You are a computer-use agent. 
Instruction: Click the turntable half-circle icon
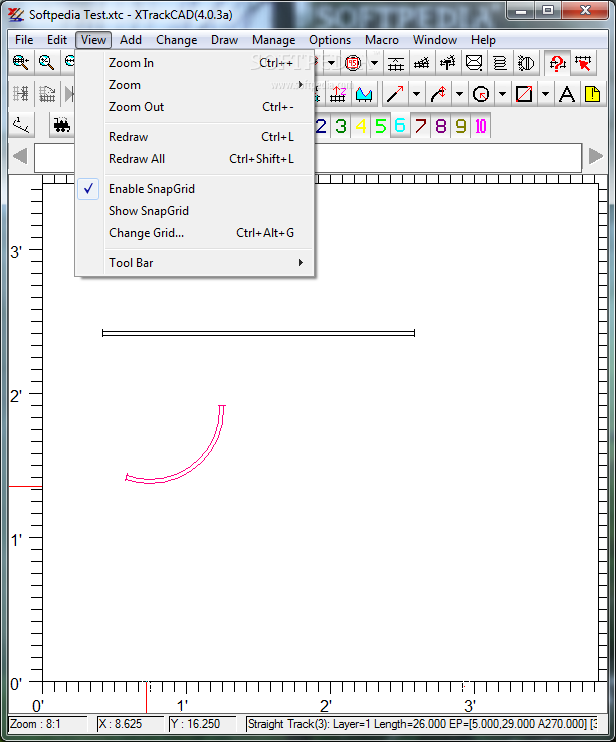[526, 62]
